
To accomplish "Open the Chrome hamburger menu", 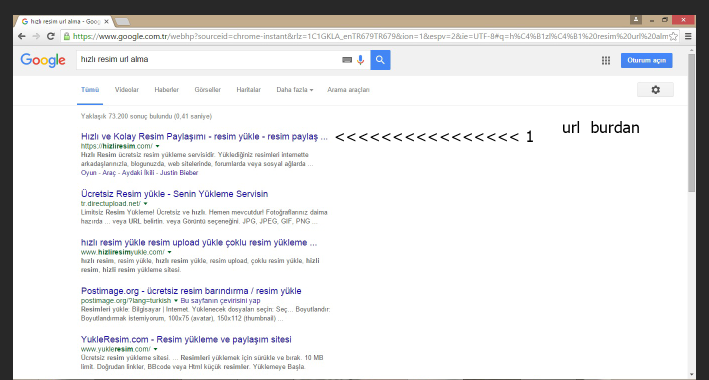I will pyautogui.click(x=688, y=36).
